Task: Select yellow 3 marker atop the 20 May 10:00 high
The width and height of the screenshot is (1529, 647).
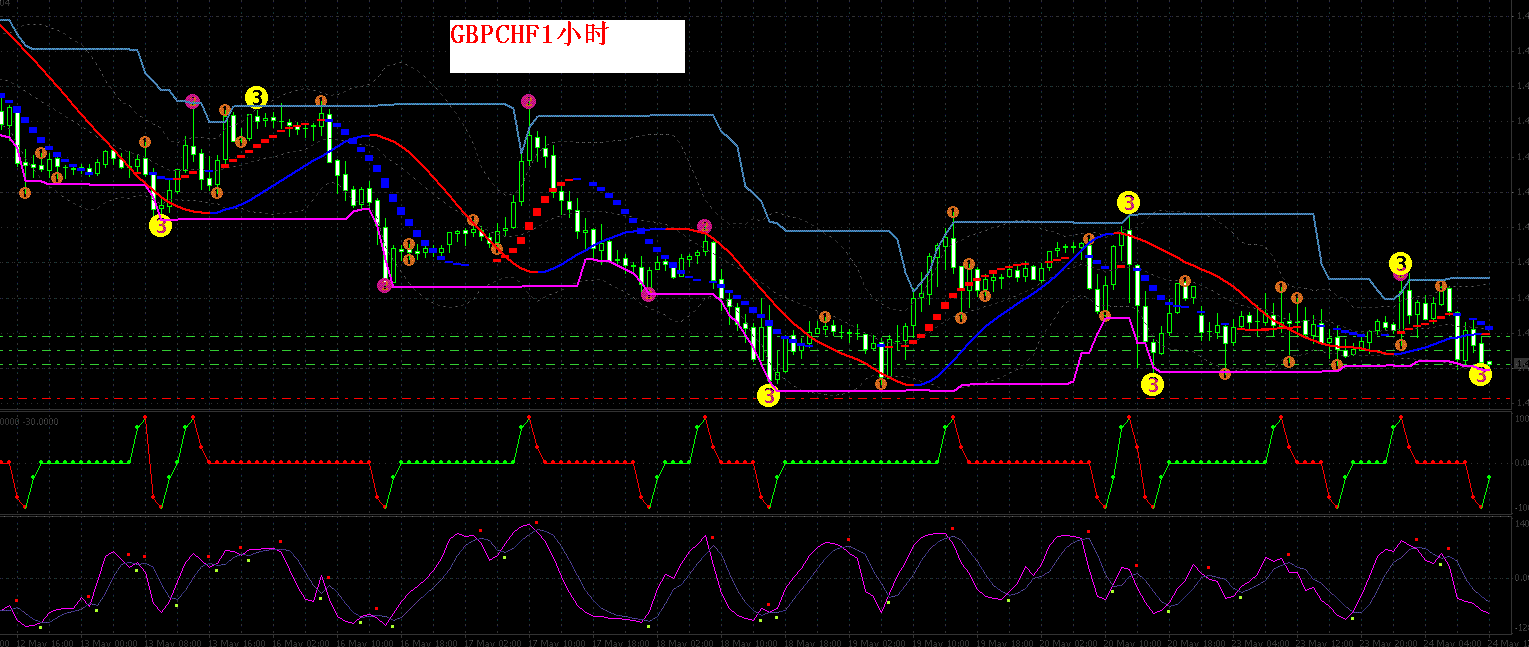Action: [1128, 202]
